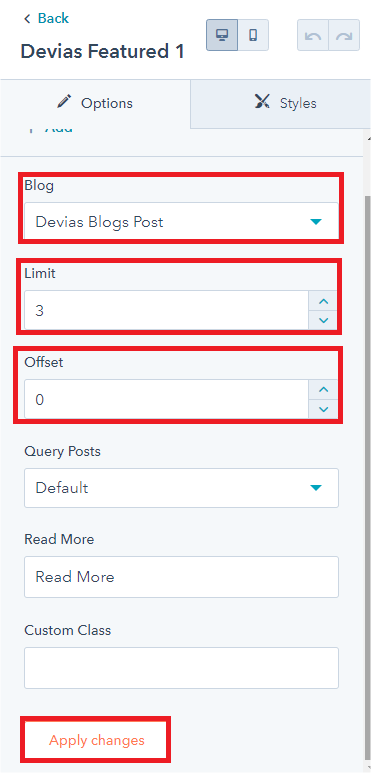This screenshot has width=371, height=773.
Task: Click the Back chevron icon
Action: [27, 19]
